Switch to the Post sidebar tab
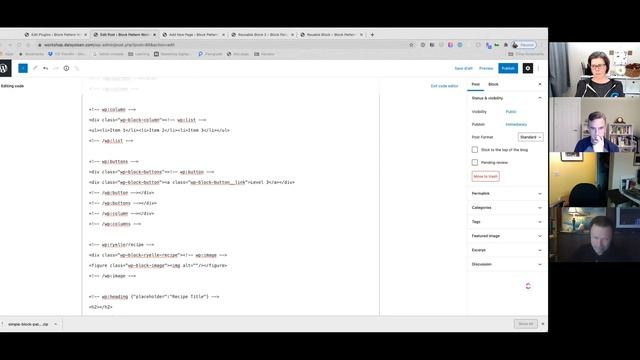 click(476, 84)
